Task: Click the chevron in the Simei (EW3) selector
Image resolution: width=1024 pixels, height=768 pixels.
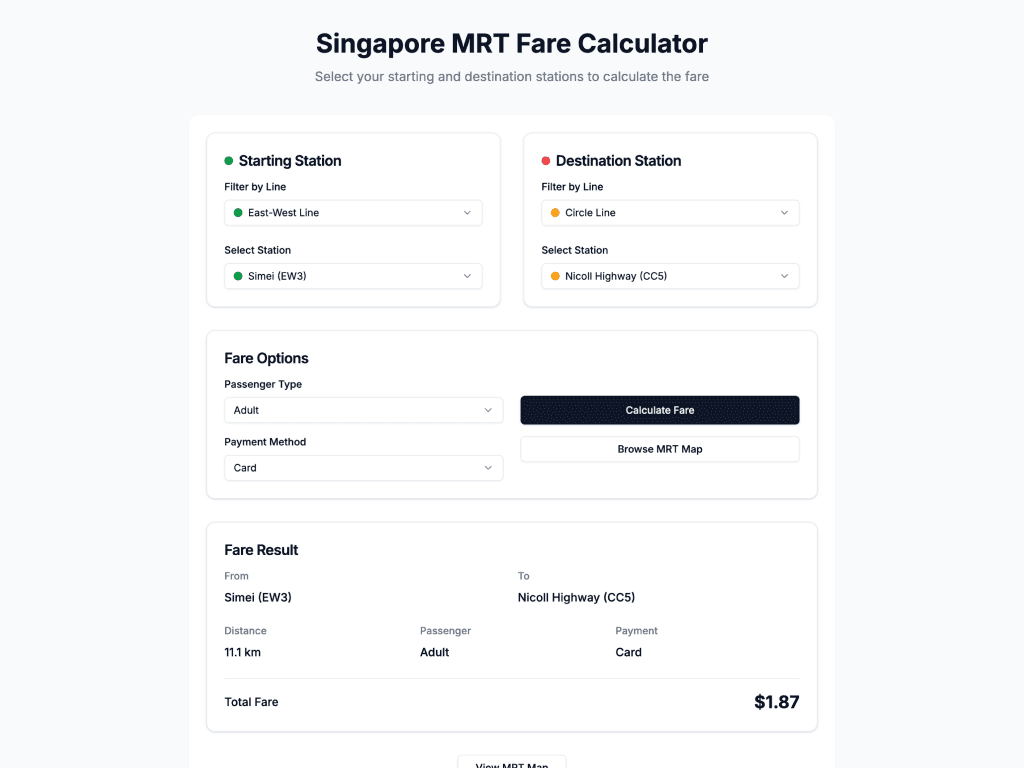Action: click(x=467, y=276)
